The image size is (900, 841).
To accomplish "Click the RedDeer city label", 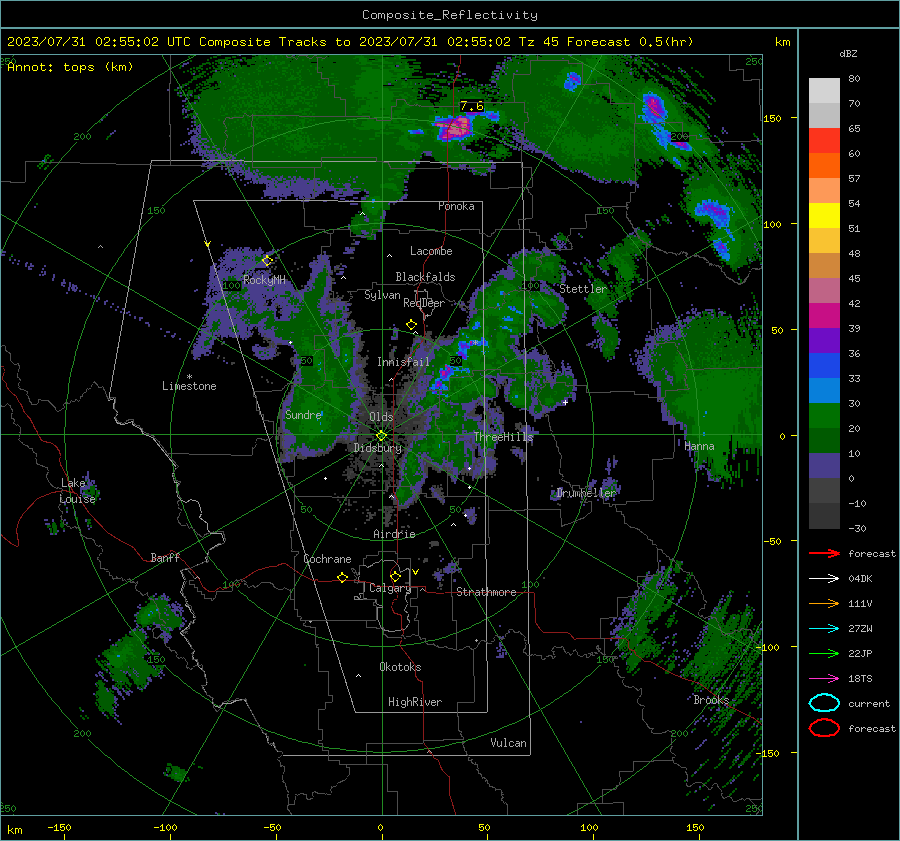I will coord(424,303).
